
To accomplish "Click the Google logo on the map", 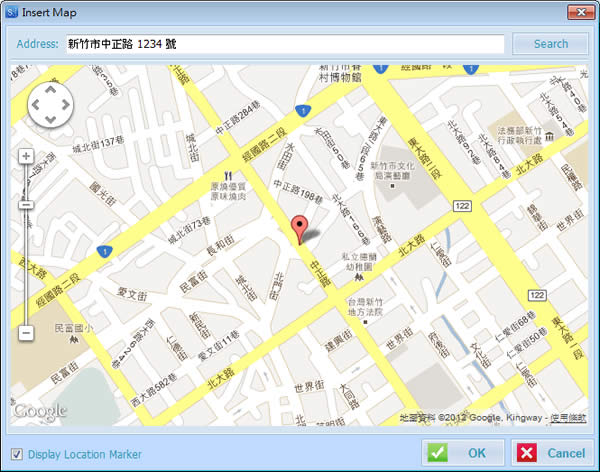I will [40, 412].
